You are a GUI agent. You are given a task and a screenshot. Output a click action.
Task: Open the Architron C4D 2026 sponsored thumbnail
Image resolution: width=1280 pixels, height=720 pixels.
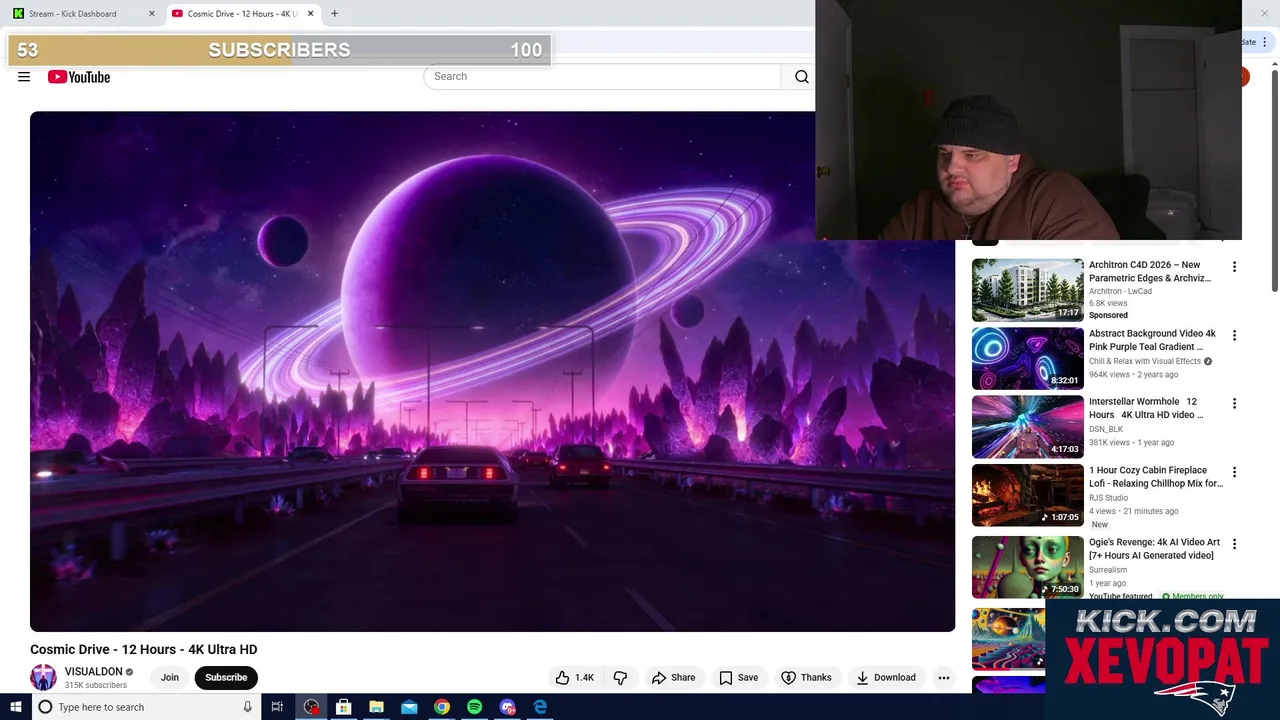pyautogui.click(x=1027, y=290)
